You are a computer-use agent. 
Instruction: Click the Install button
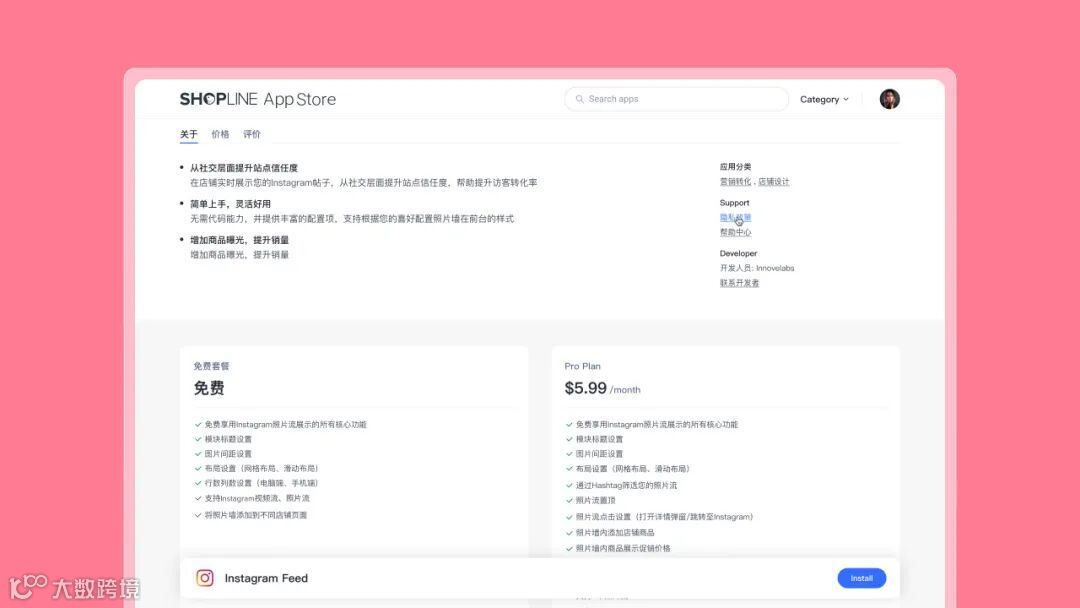coord(862,578)
